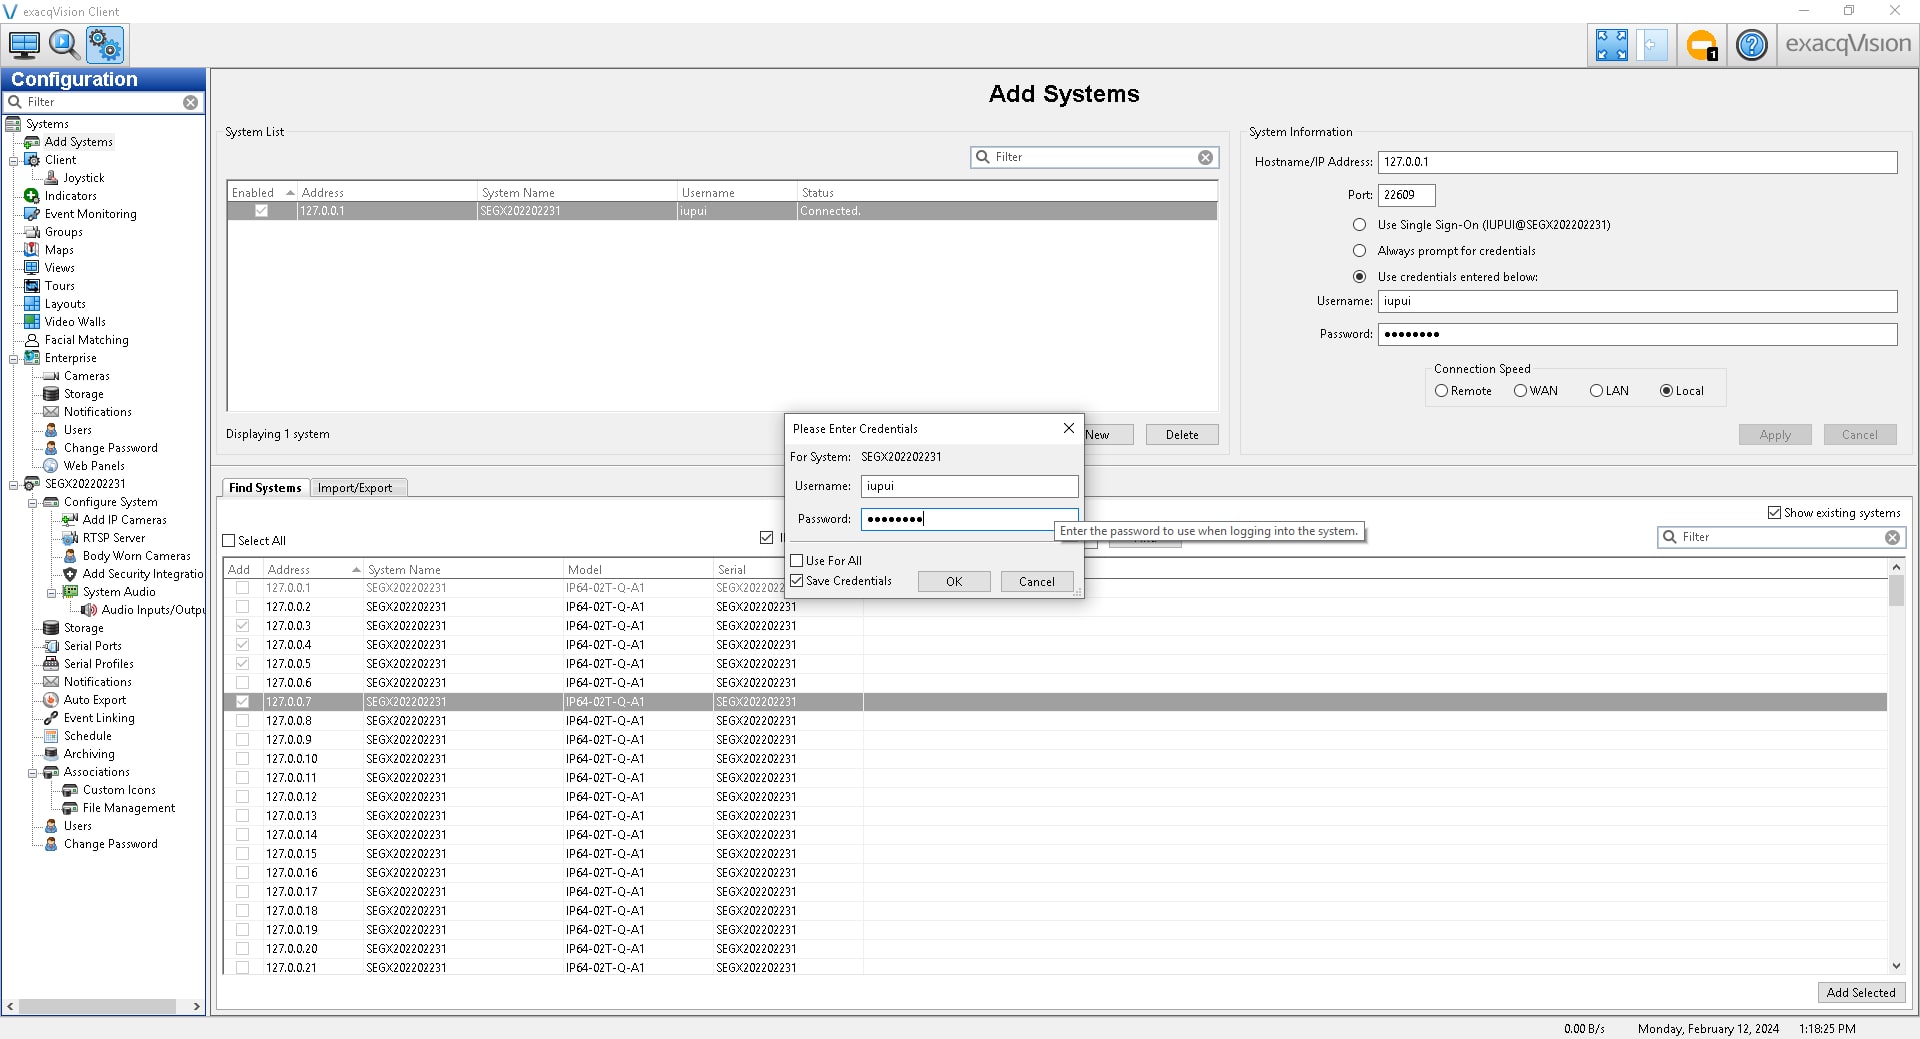The width and height of the screenshot is (1920, 1039).
Task: Click Cancel in credentials dialog
Action: coord(1037,581)
